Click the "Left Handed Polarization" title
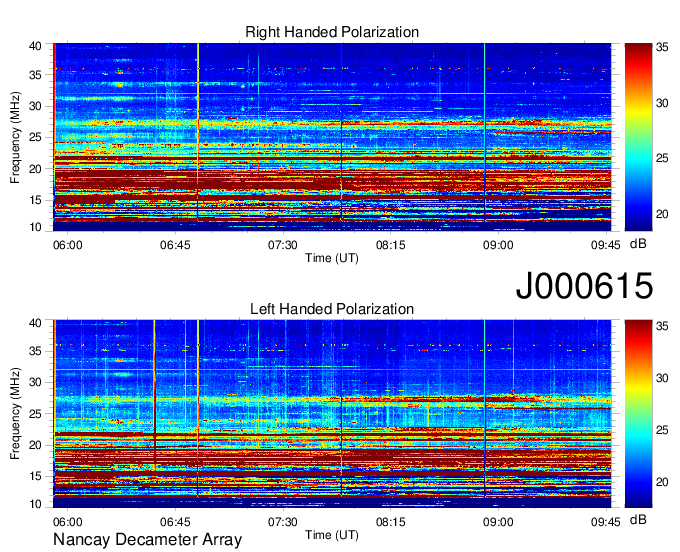 [332, 309]
